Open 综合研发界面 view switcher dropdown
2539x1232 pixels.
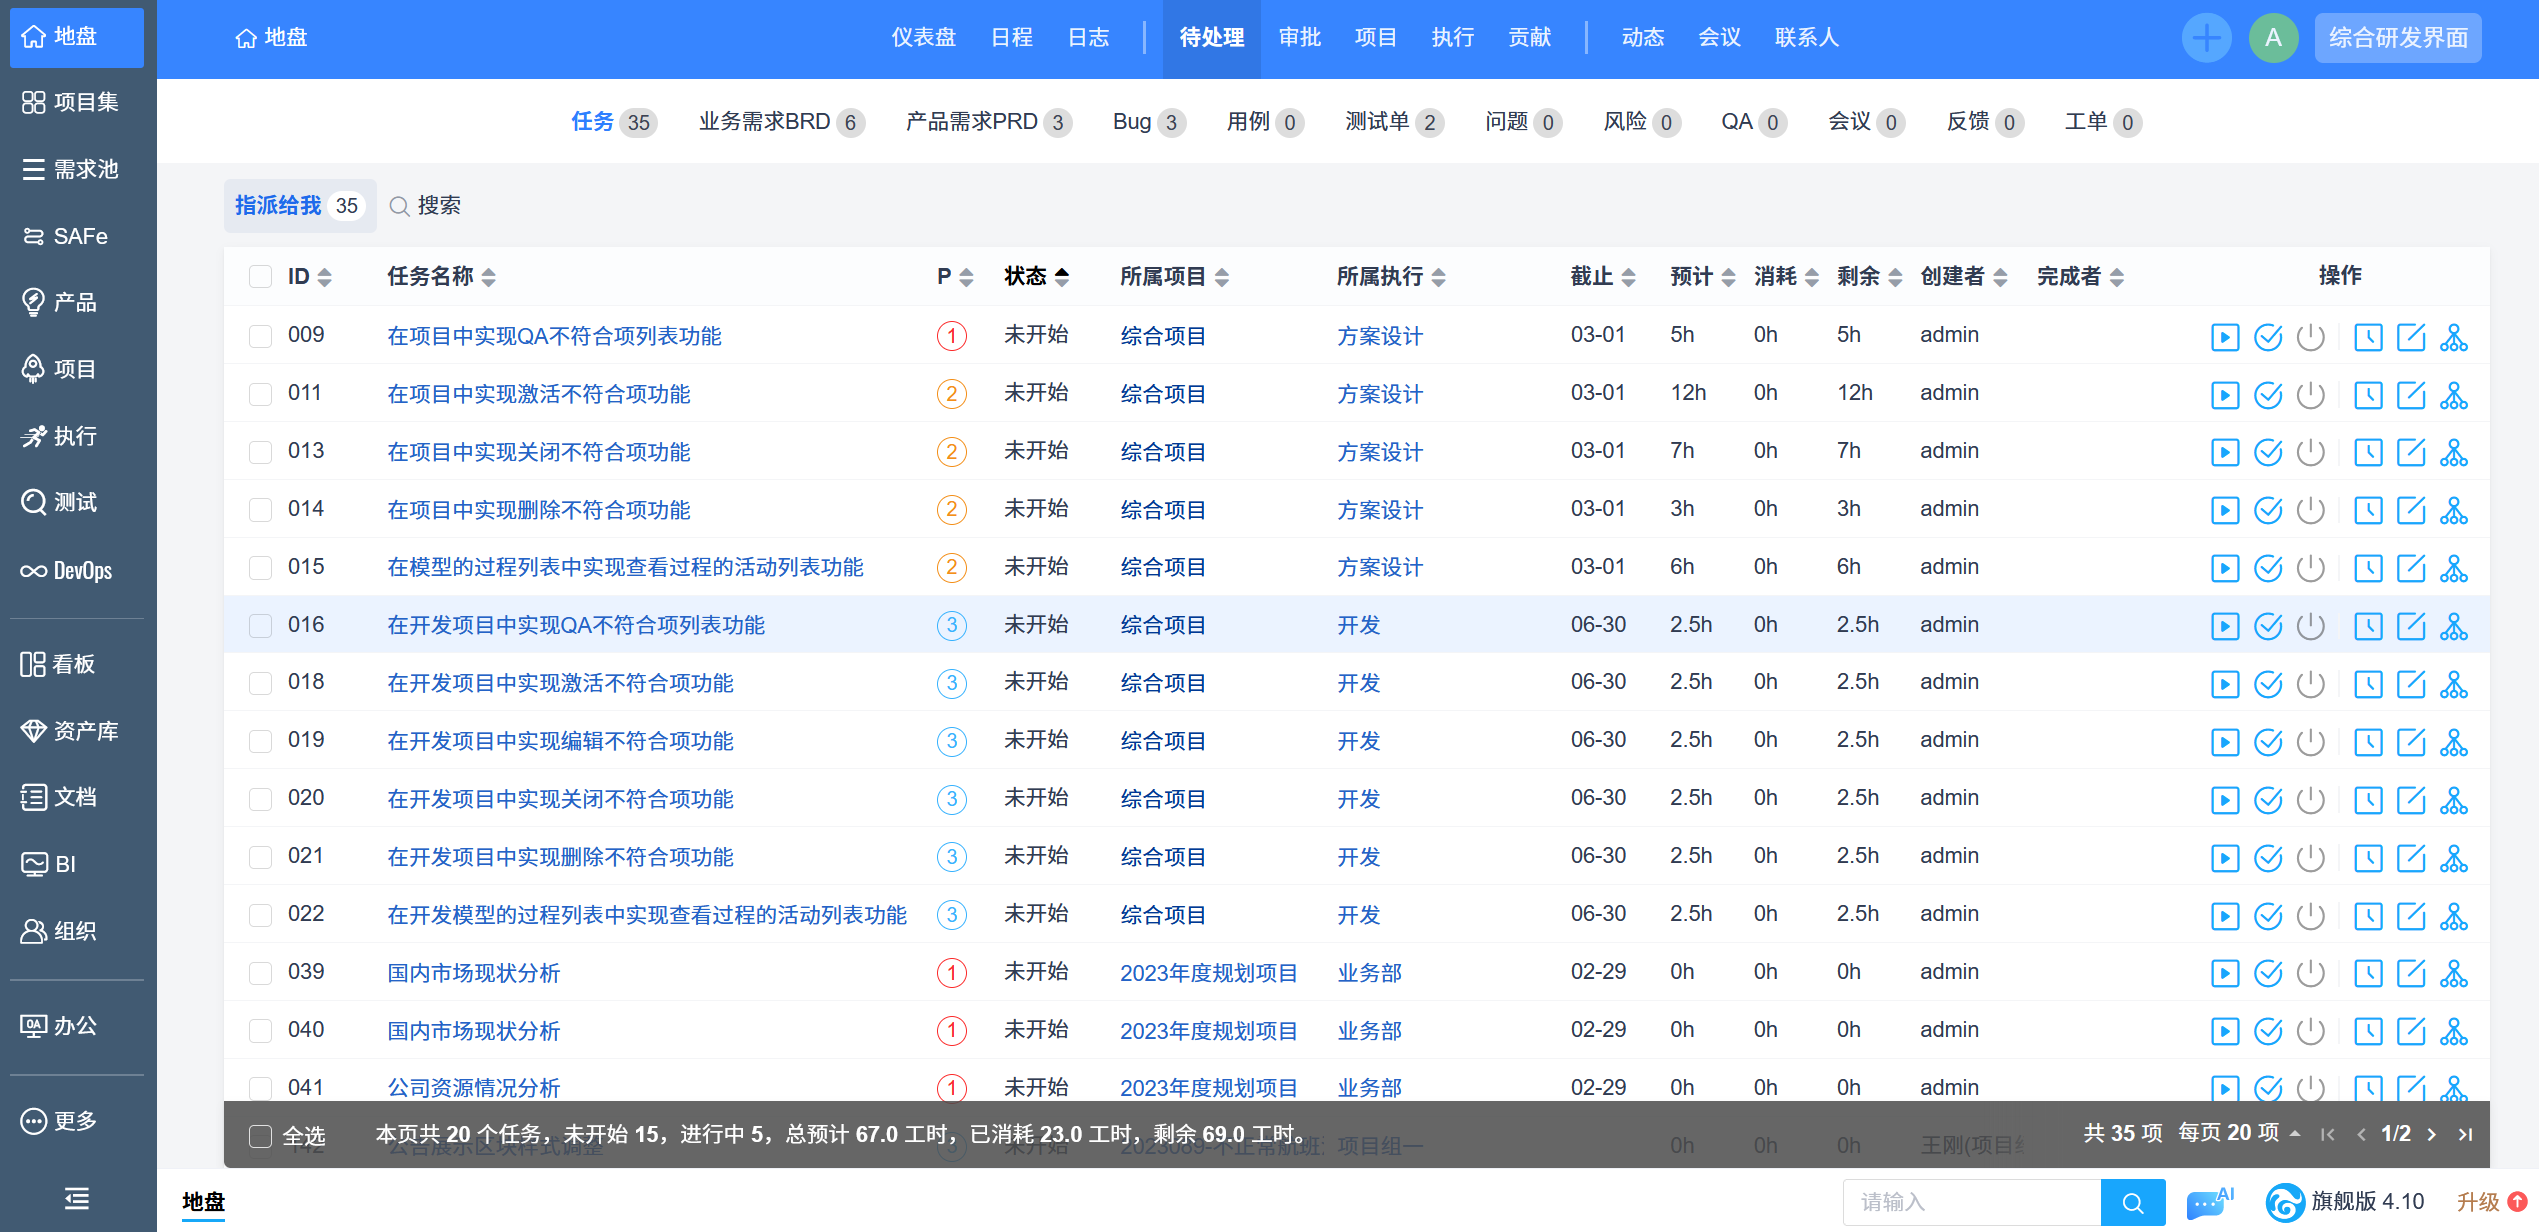tap(2397, 38)
